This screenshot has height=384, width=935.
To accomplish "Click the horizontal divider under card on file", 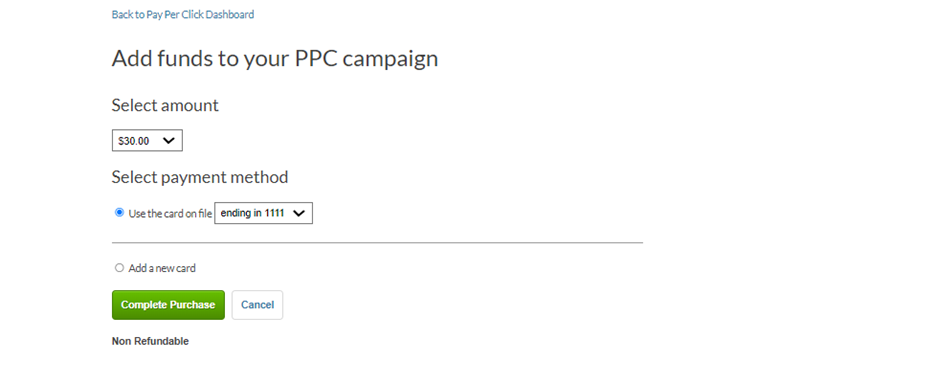I will 377,243.
